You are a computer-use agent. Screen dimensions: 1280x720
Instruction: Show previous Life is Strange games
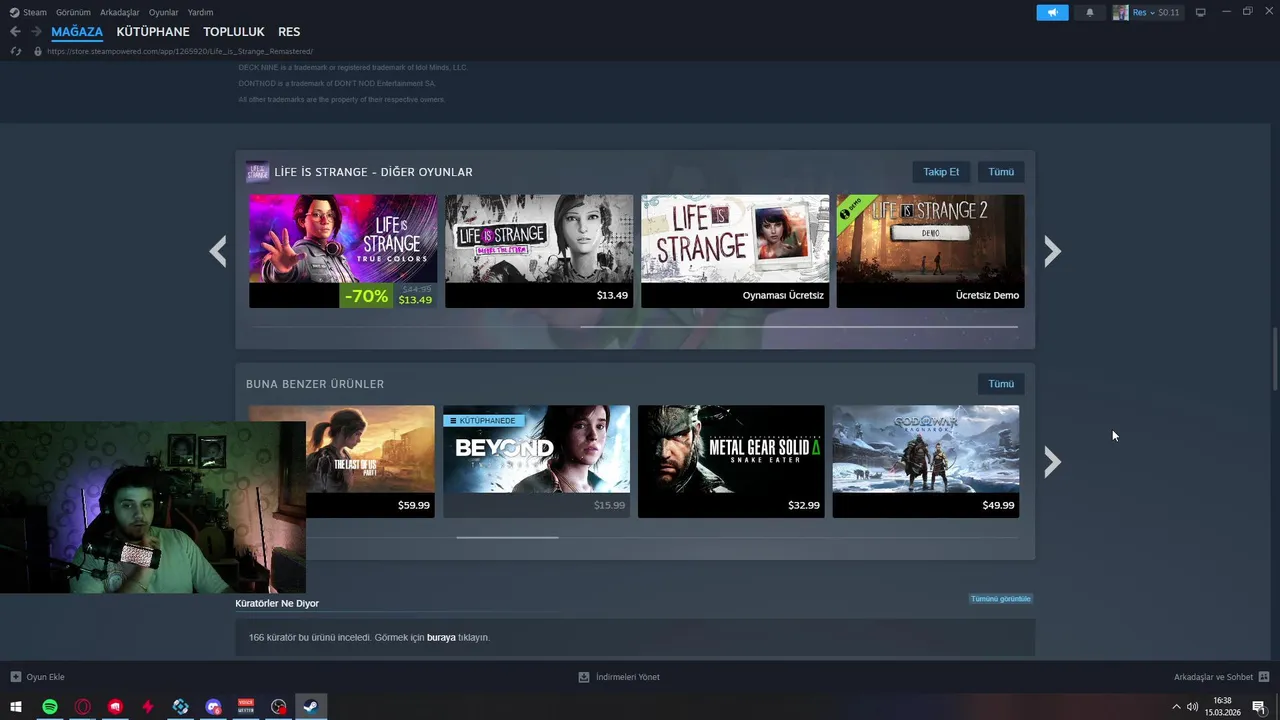click(x=218, y=251)
